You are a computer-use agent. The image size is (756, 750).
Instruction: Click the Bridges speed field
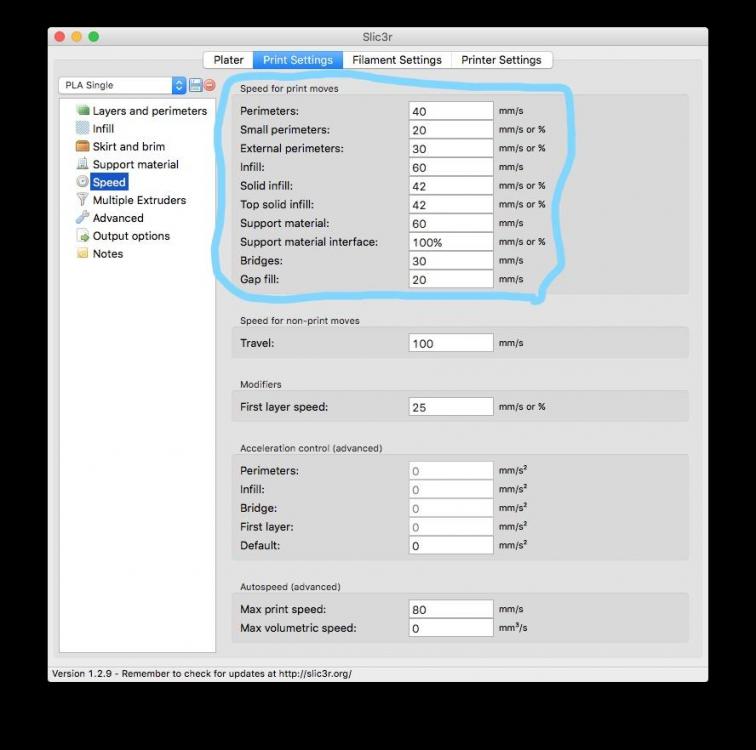click(x=451, y=261)
